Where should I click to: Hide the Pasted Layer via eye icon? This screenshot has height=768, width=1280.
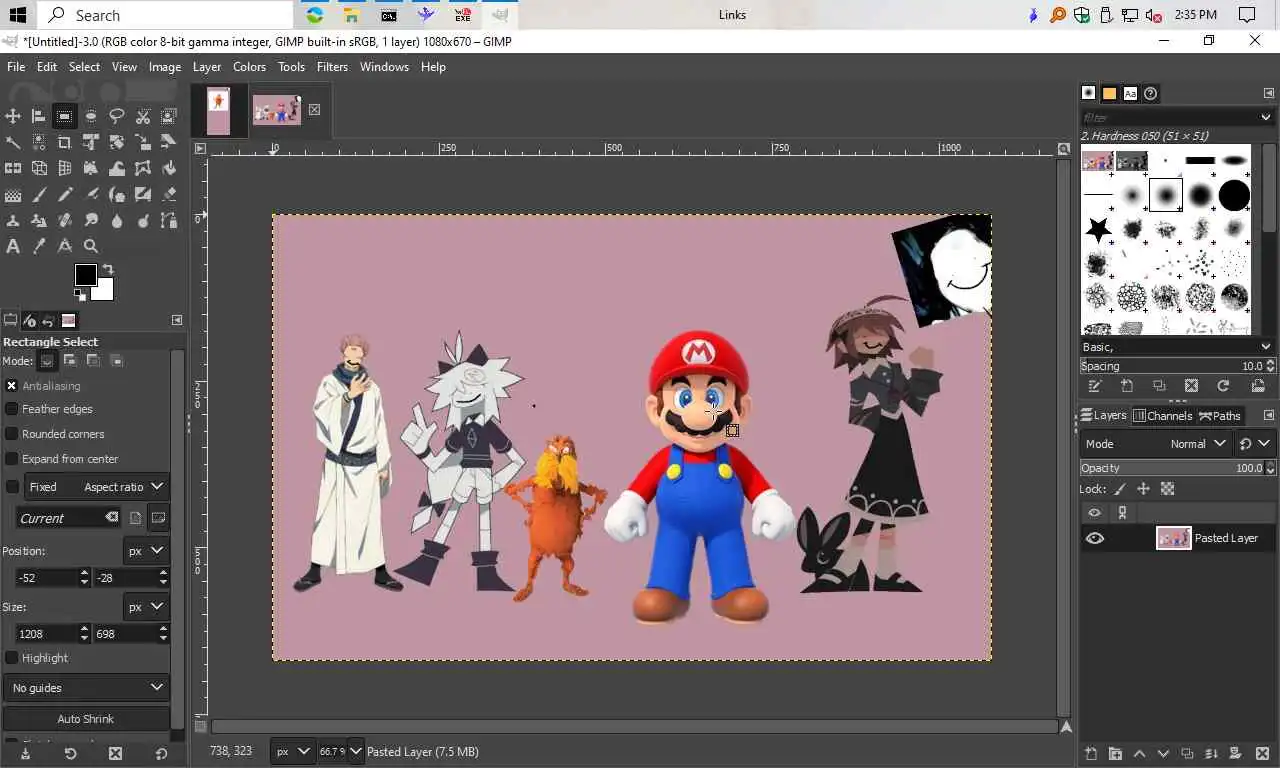(x=1095, y=538)
